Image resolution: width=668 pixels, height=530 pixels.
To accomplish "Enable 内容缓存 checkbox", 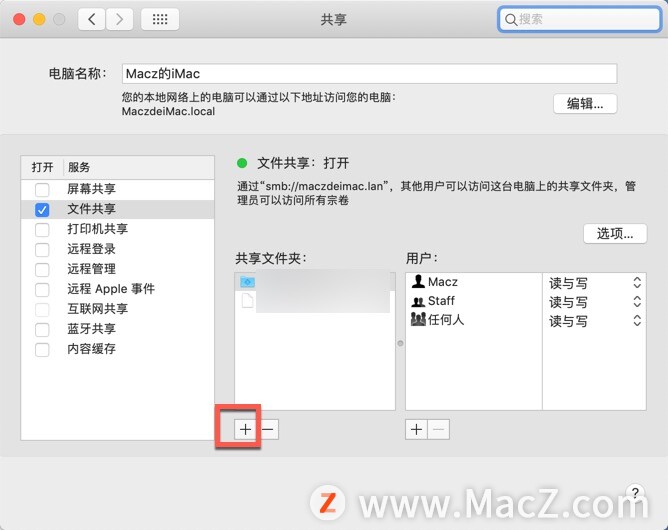I will (42, 349).
